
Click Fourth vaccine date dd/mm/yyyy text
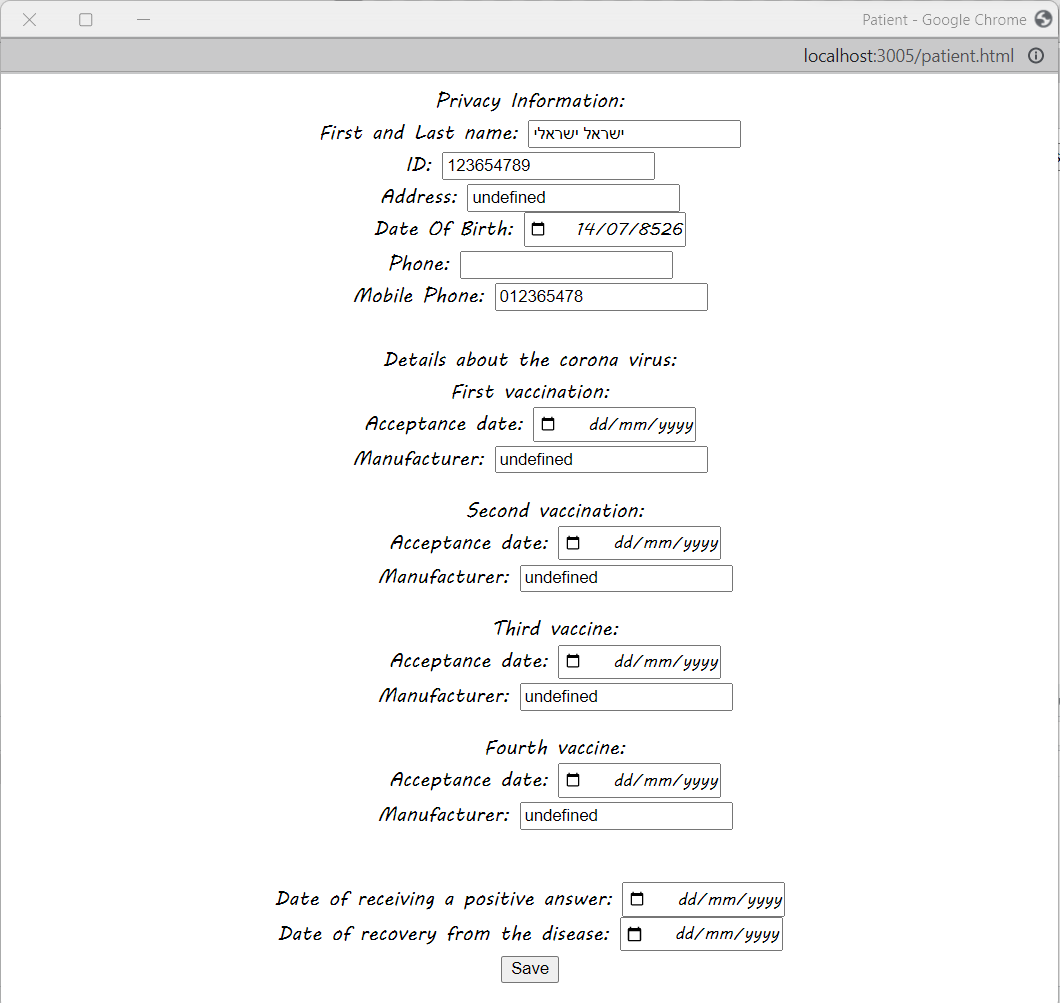coord(666,781)
